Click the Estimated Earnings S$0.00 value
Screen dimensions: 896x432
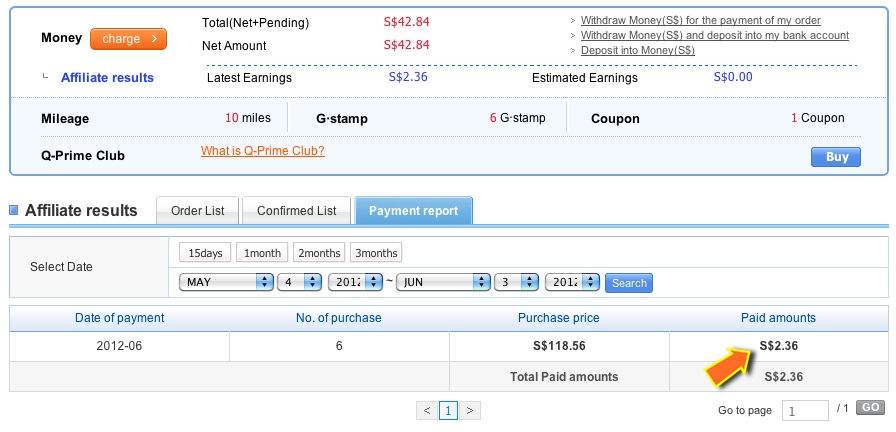coord(733,77)
